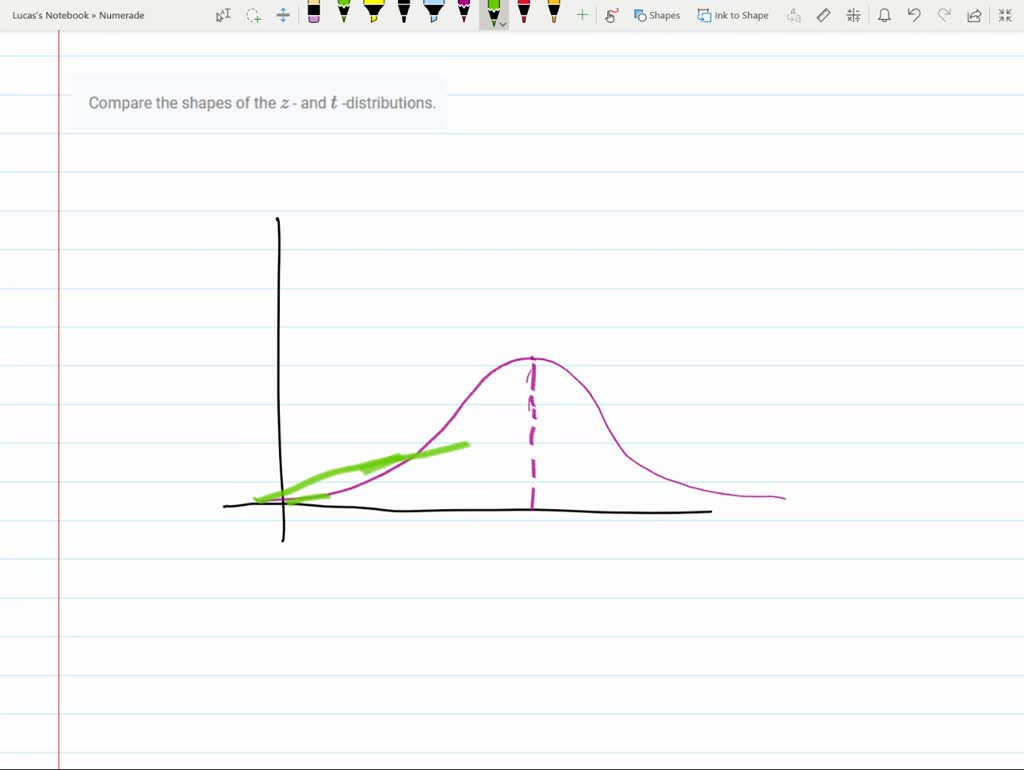Click the notifications bell icon

pyautogui.click(x=883, y=15)
